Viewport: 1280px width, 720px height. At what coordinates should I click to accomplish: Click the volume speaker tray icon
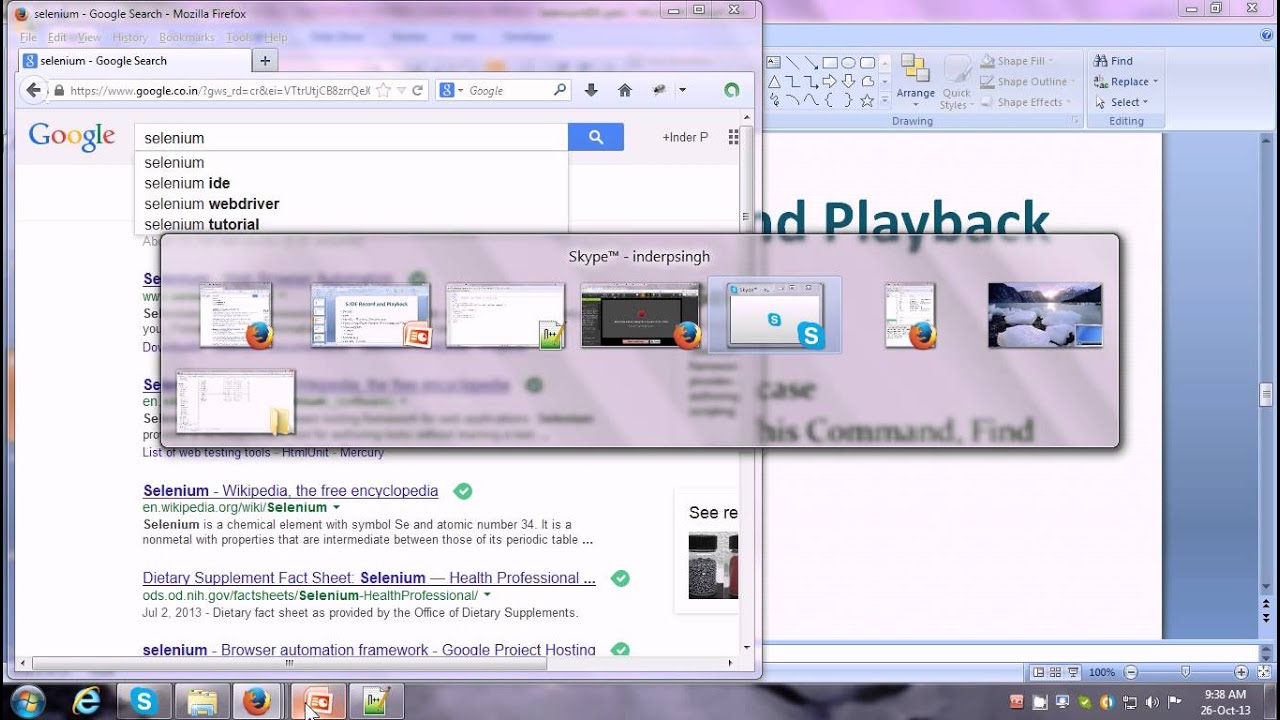(x=1152, y=702)
